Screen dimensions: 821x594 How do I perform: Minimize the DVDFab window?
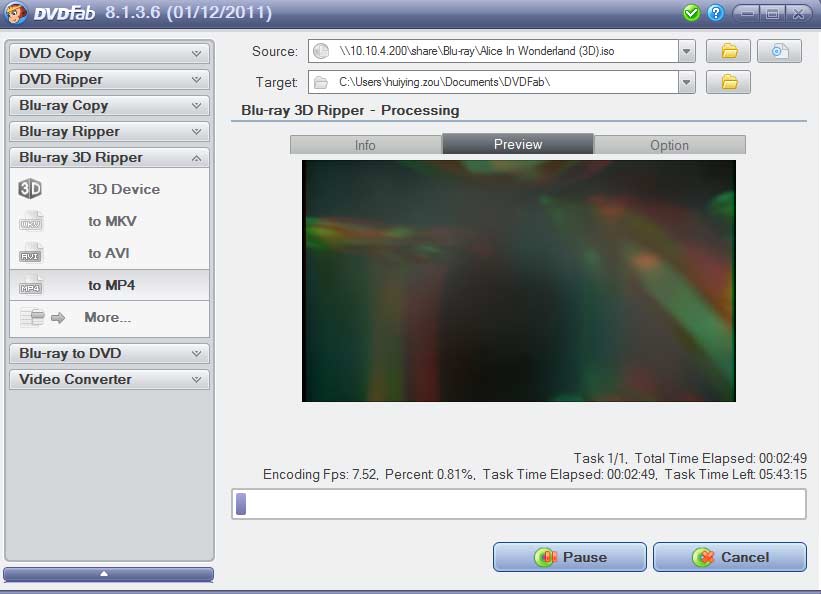(x=747, y=14)
